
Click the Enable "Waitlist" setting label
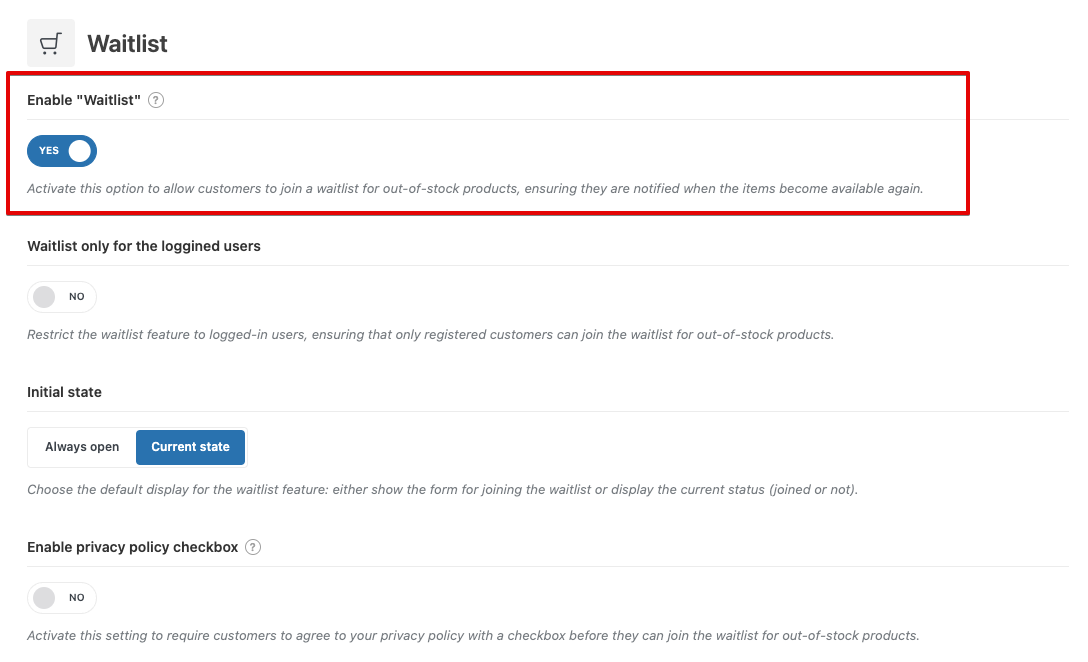click(x=84, y=100)
